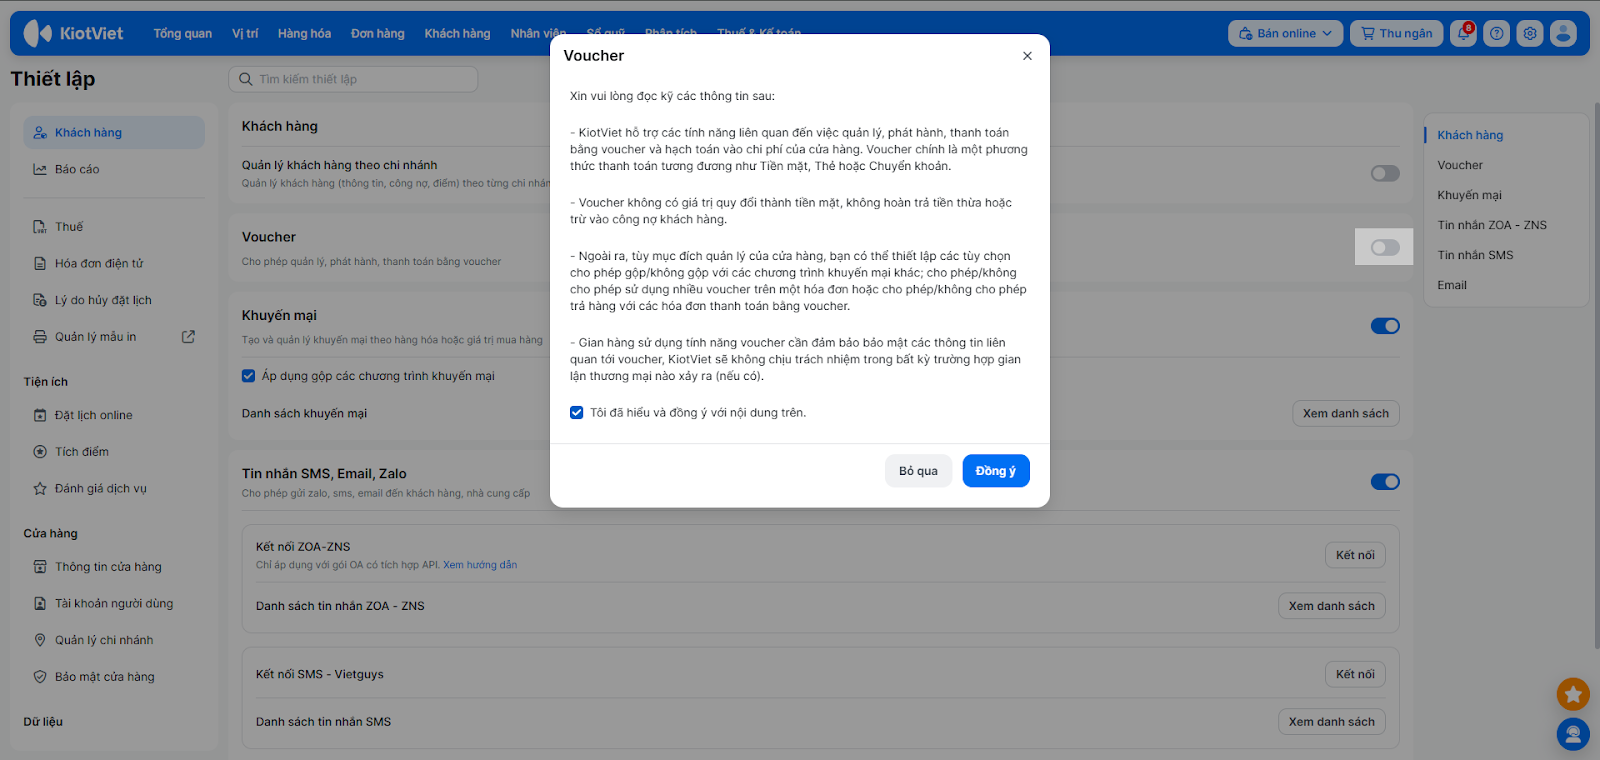The height and width of the screenshot is (760, 1600).
Task: Open the Vị trí menu
Action: point(245,33)
